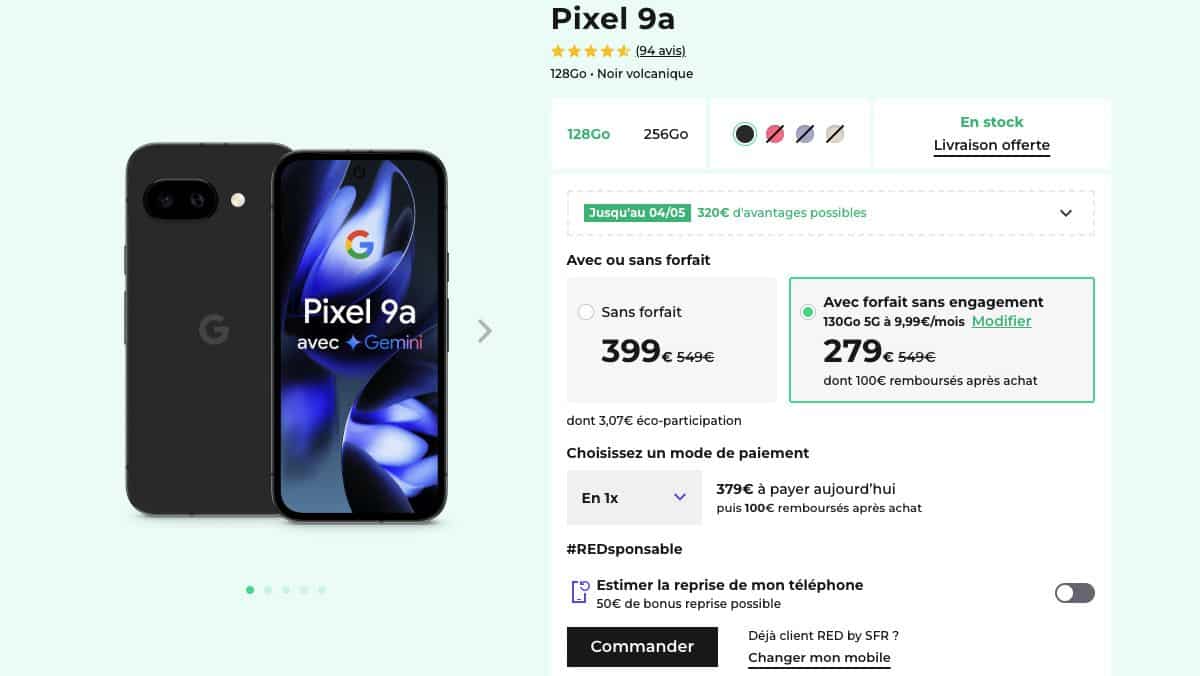Viewport: 1200px width, 676px height.
Task: Click the Commander button
Action: [x=642, y=647]
